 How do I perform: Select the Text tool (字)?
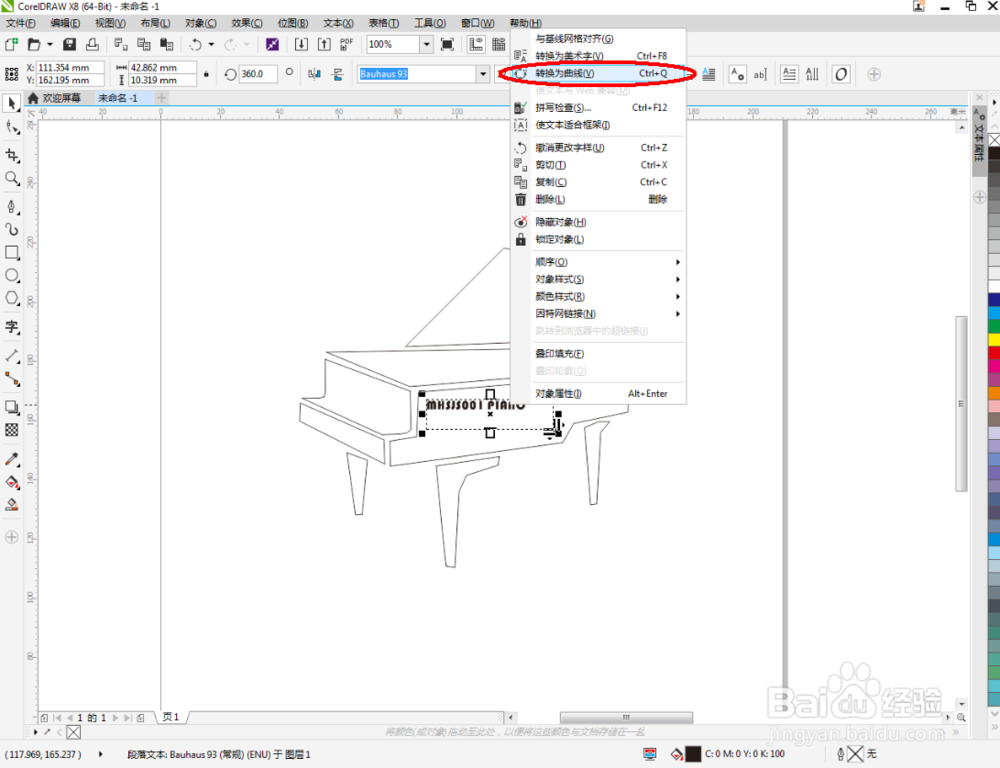tap(11, 327)
